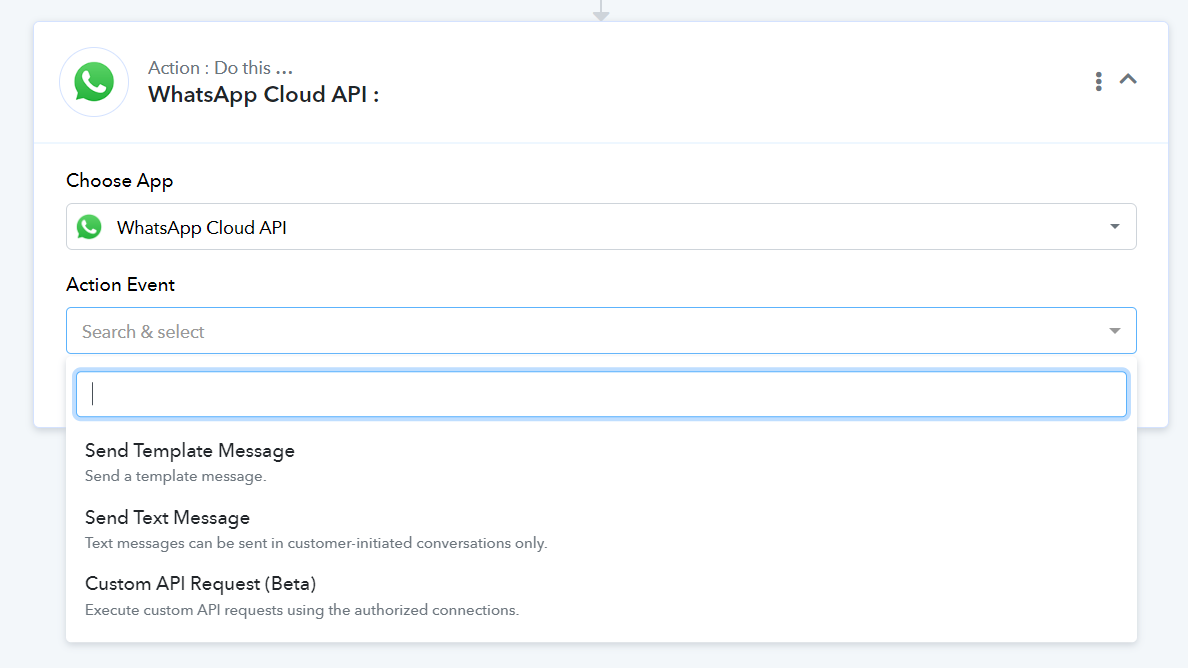The height and width of the screenshot is (668, 1188).
Task: Click the customer-initiated conversations description
Action: point(316,543)
